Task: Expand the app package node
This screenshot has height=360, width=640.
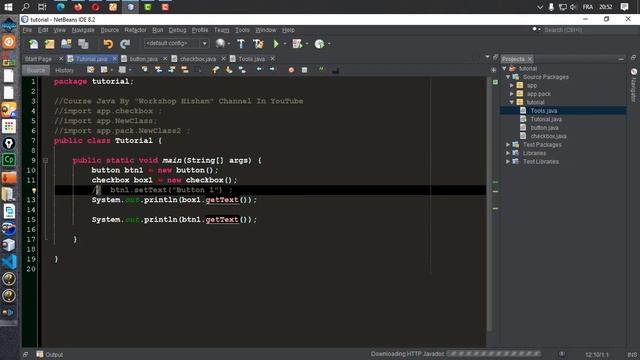Action: 512,86
